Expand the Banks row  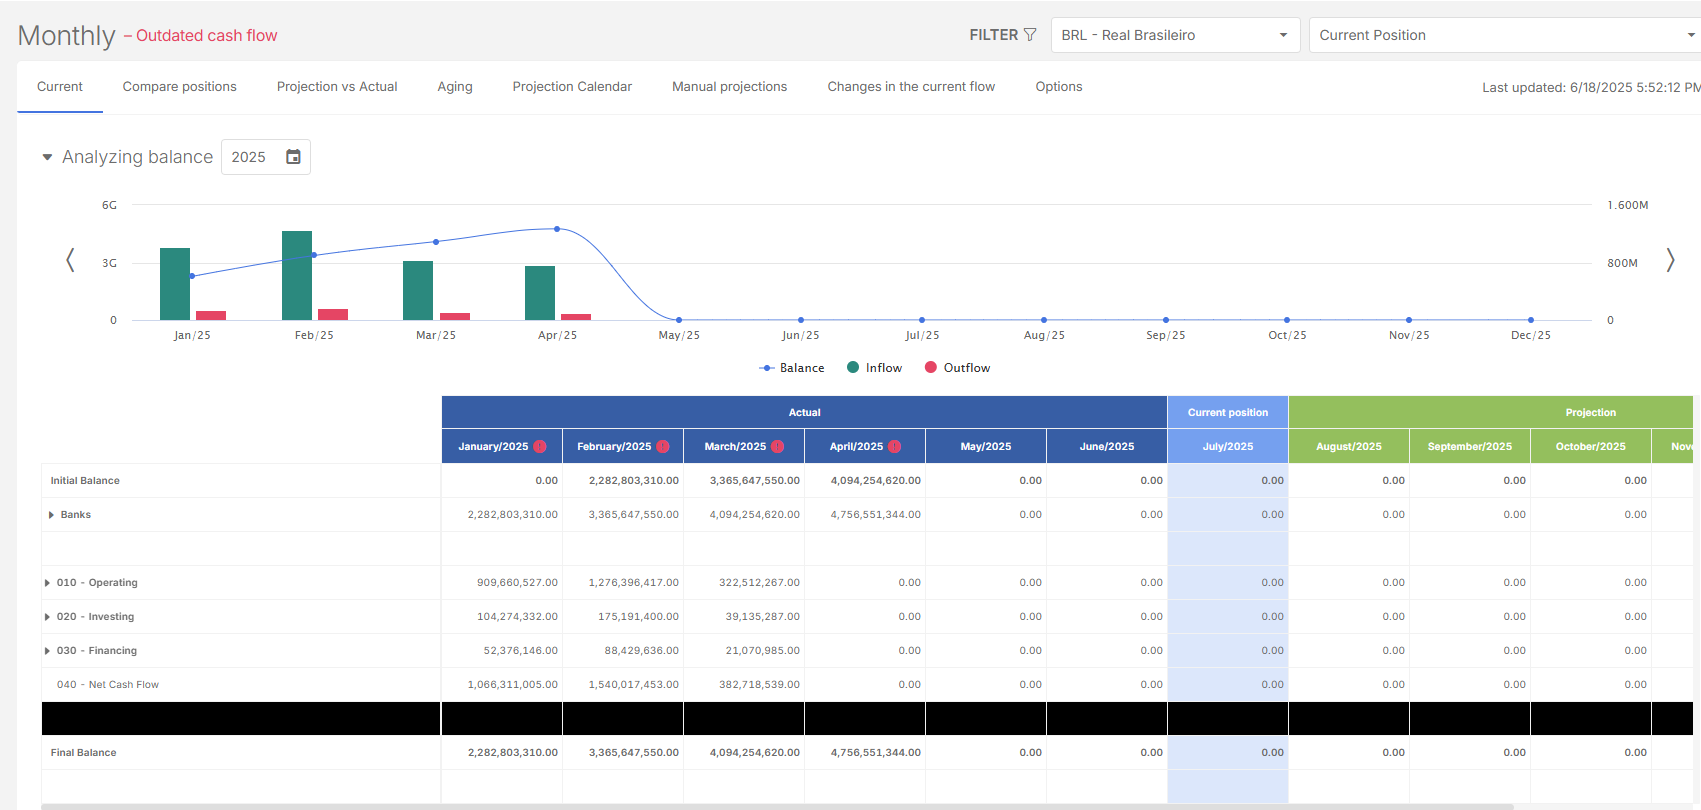pyautogui.click(x=51, y=515)
